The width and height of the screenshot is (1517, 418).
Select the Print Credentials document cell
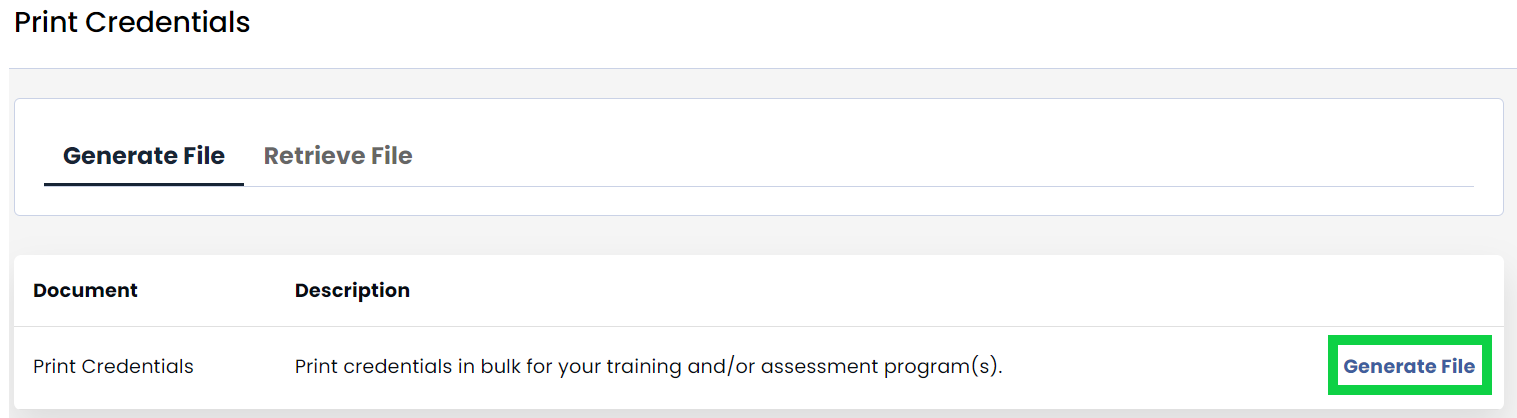(113, 366)
